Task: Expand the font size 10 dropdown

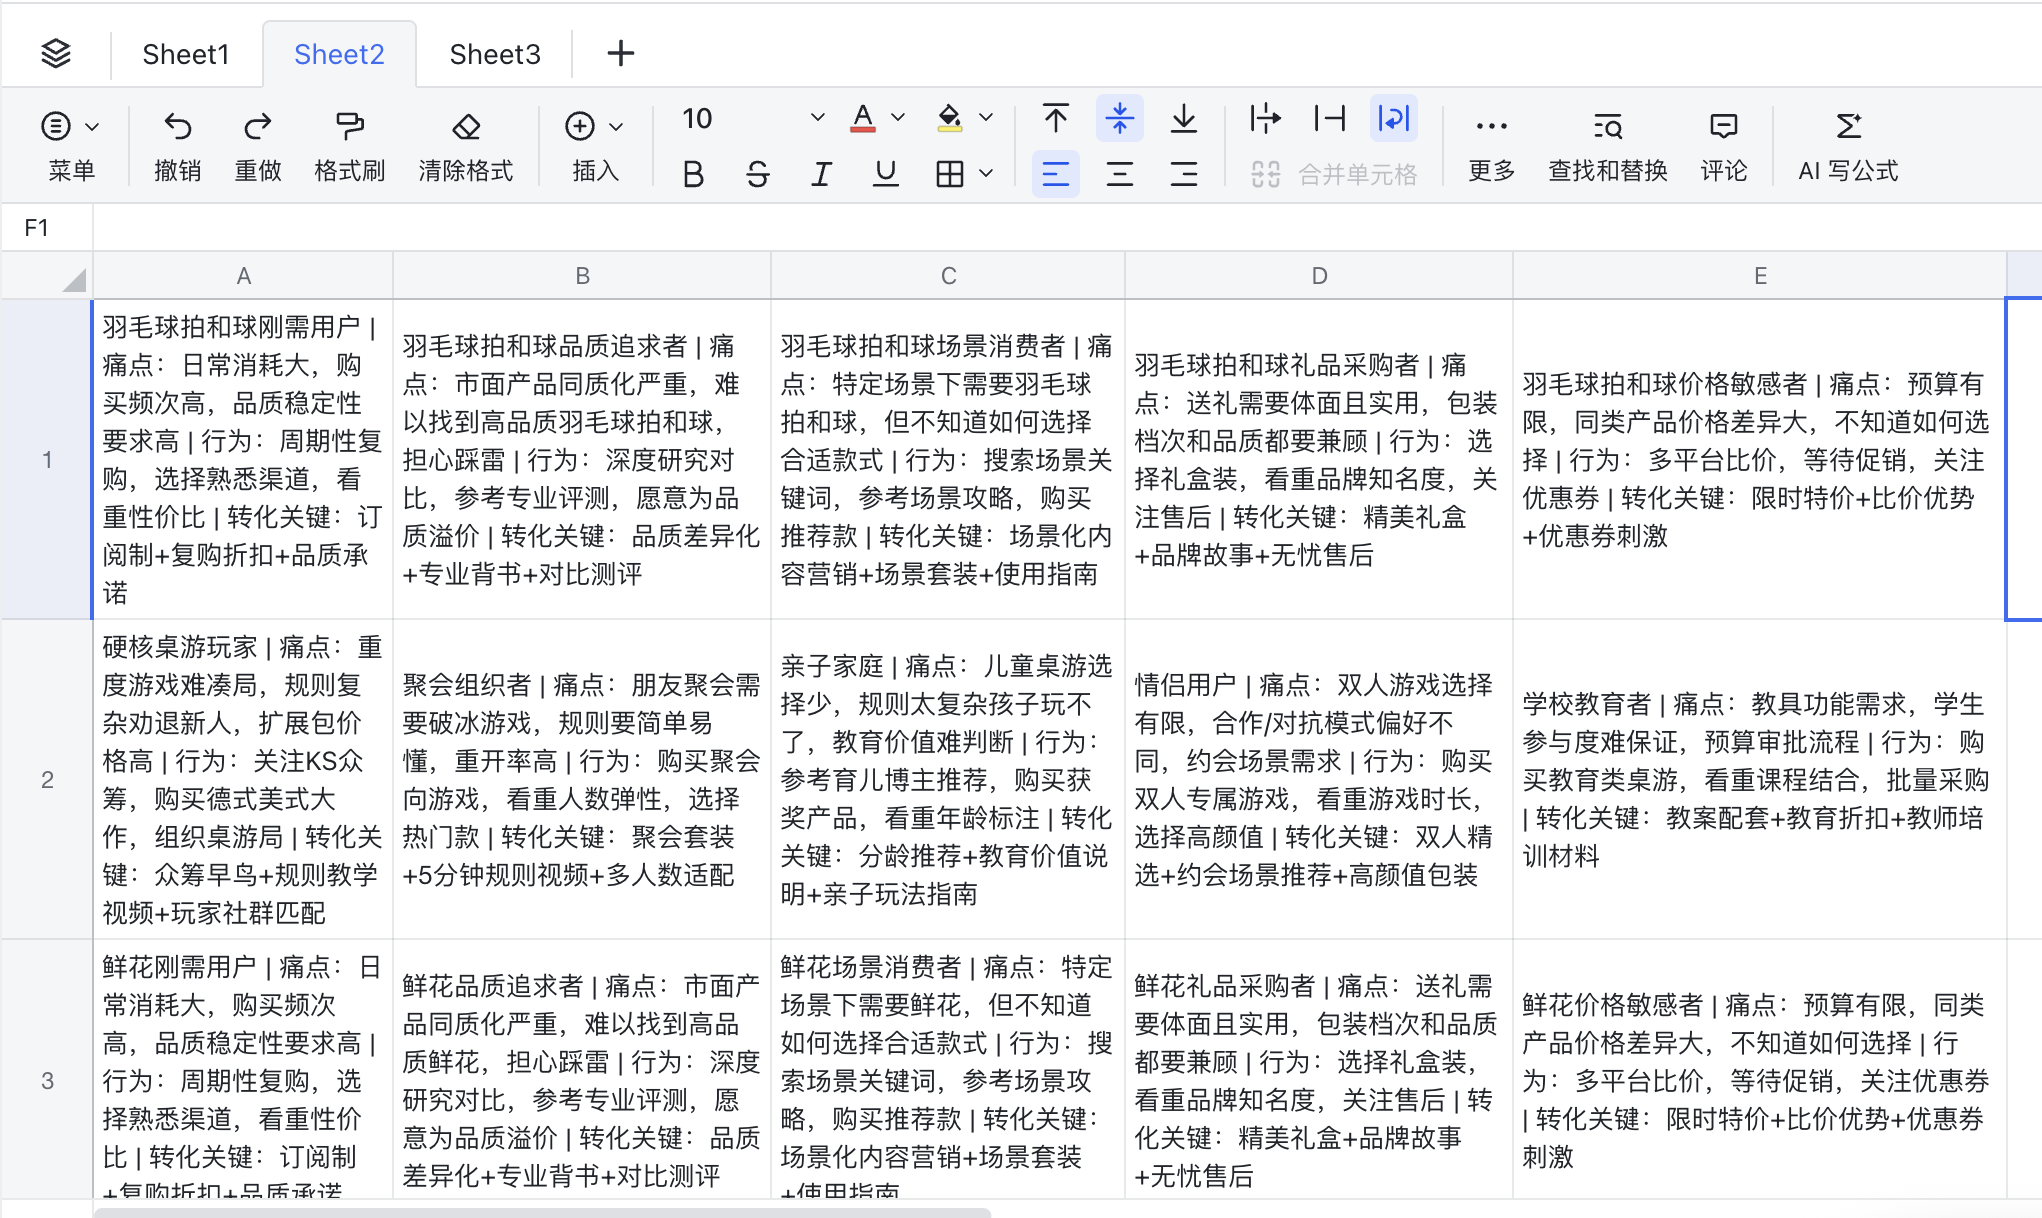Action: coord(817,118)
